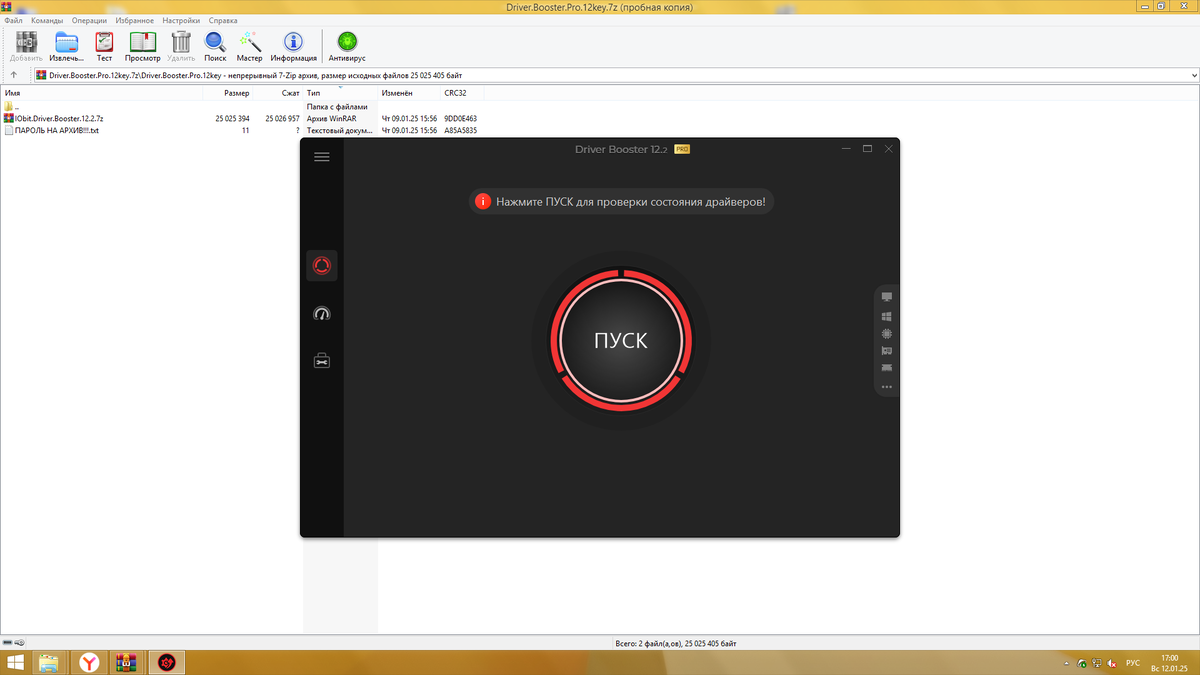This screenshot has height=675, width=1200.
Task: Open the speedometer Boost sidebar icon
Action: click(x=322, y=313)
